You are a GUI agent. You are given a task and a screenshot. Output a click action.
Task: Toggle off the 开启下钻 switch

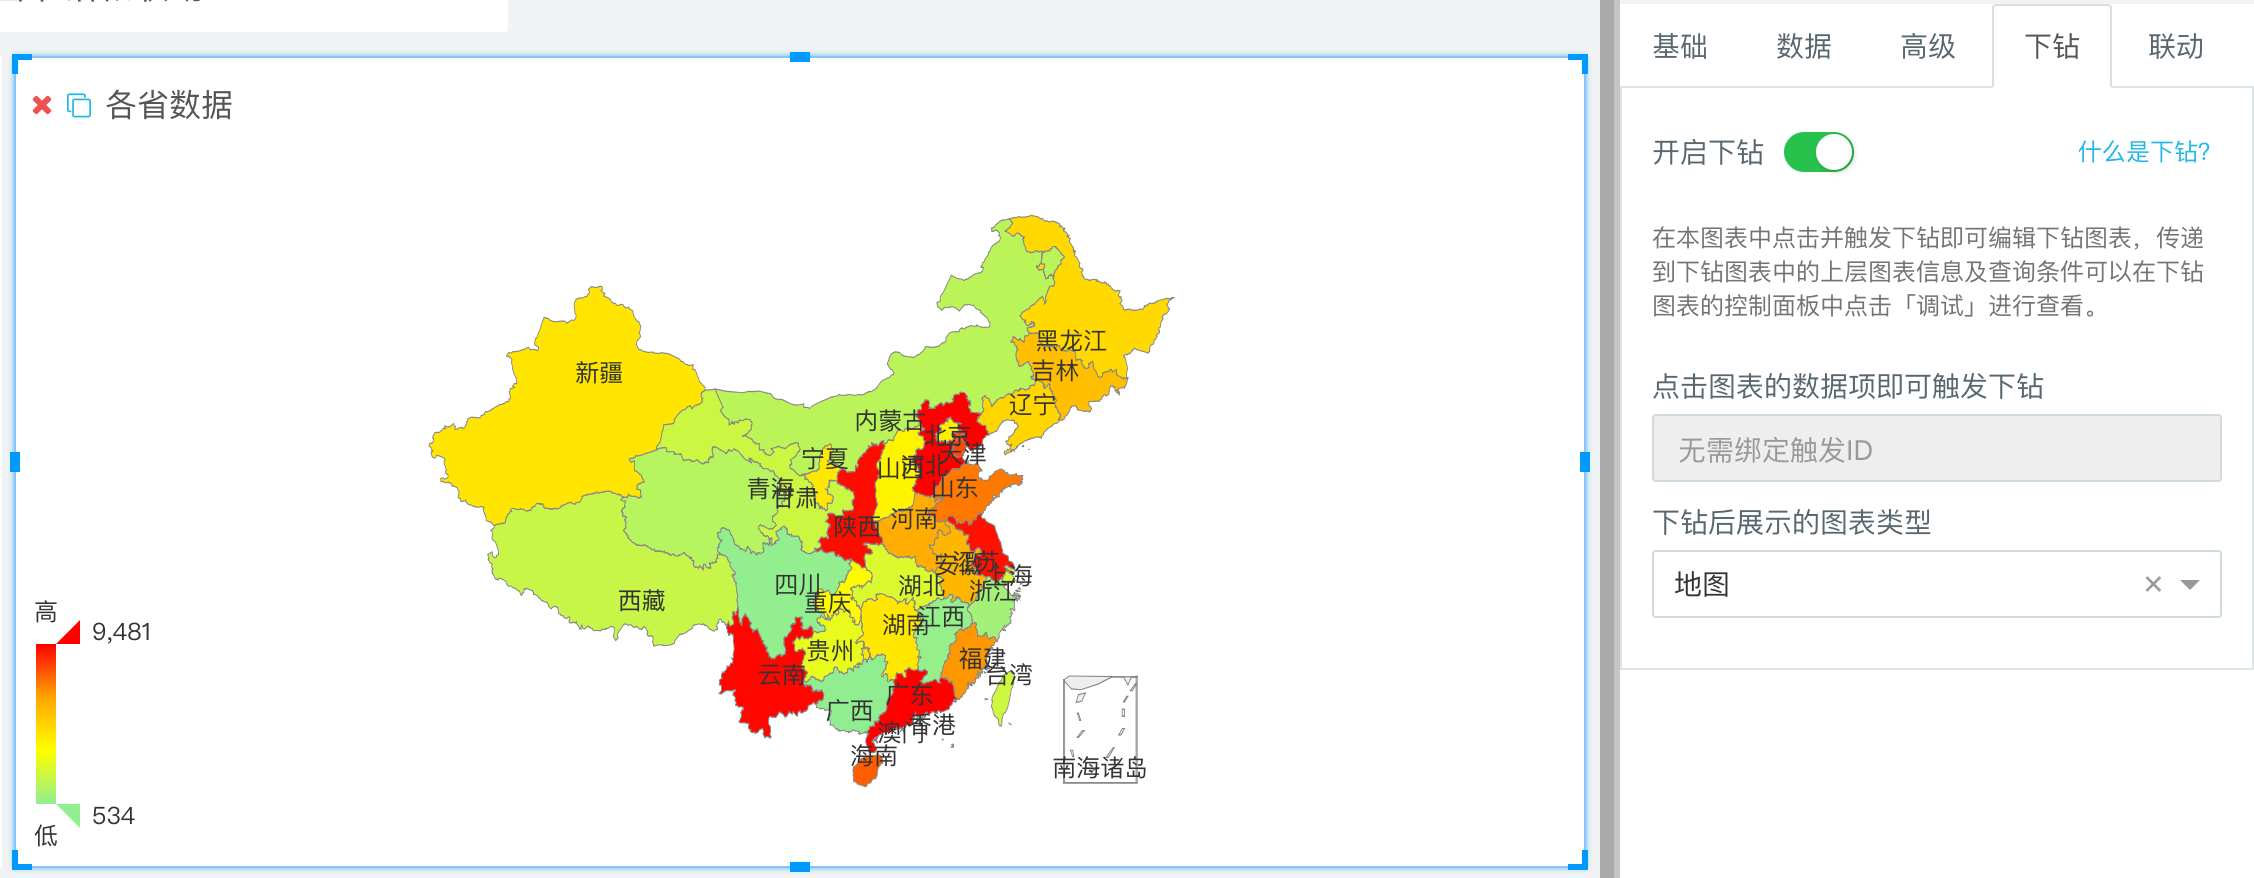1818,152
